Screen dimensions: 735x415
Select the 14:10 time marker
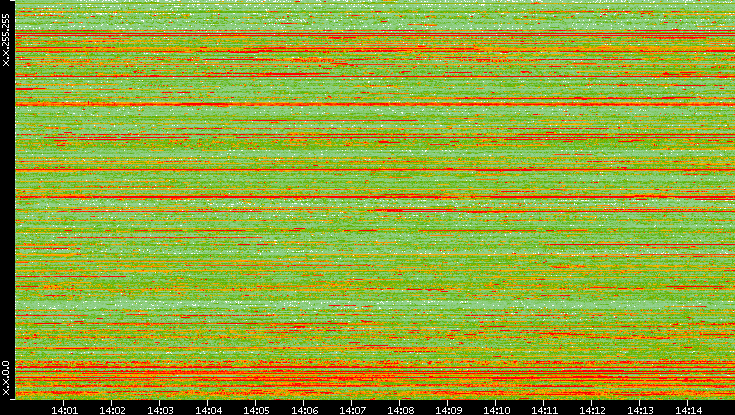click(496, 409)
